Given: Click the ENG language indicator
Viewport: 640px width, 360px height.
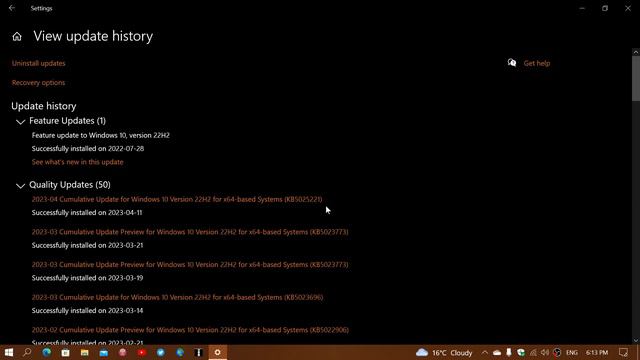Looking at the screenshot, I should (x=572, y=352).
